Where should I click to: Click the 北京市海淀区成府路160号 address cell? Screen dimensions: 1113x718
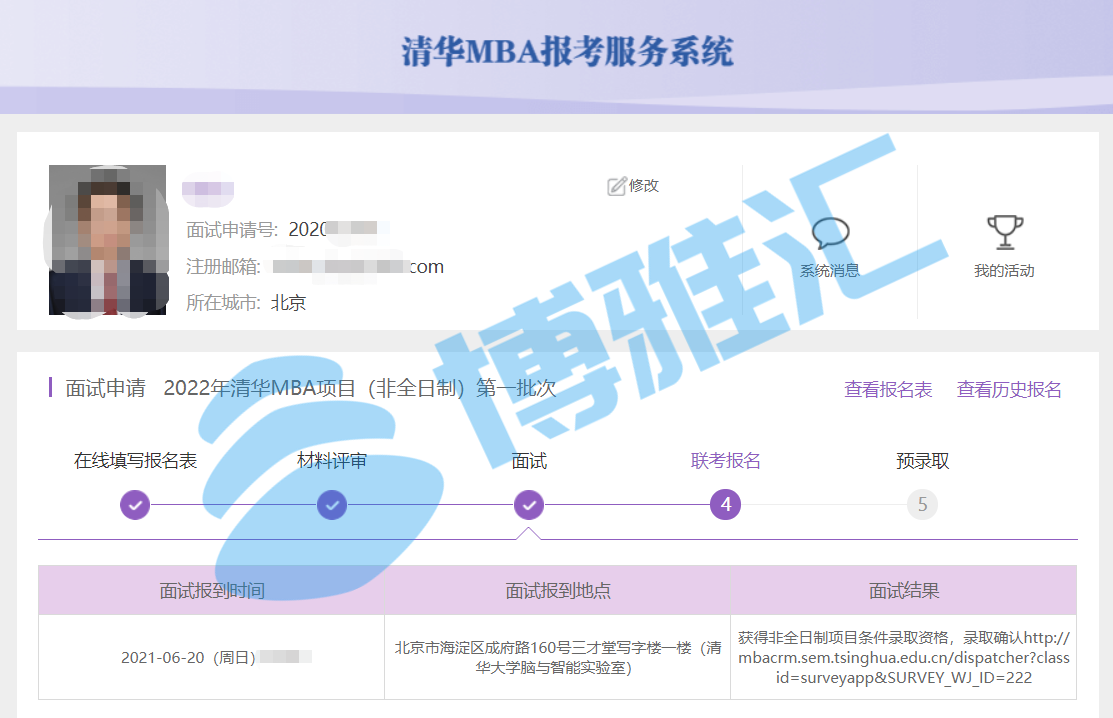[x=558, y=658]
